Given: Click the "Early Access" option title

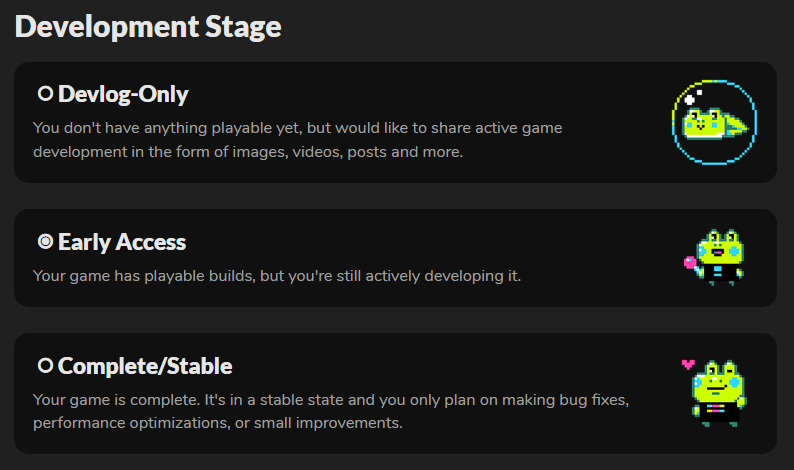Looking at the screenshot, I should pyautogui.click(x=122, y=242).
